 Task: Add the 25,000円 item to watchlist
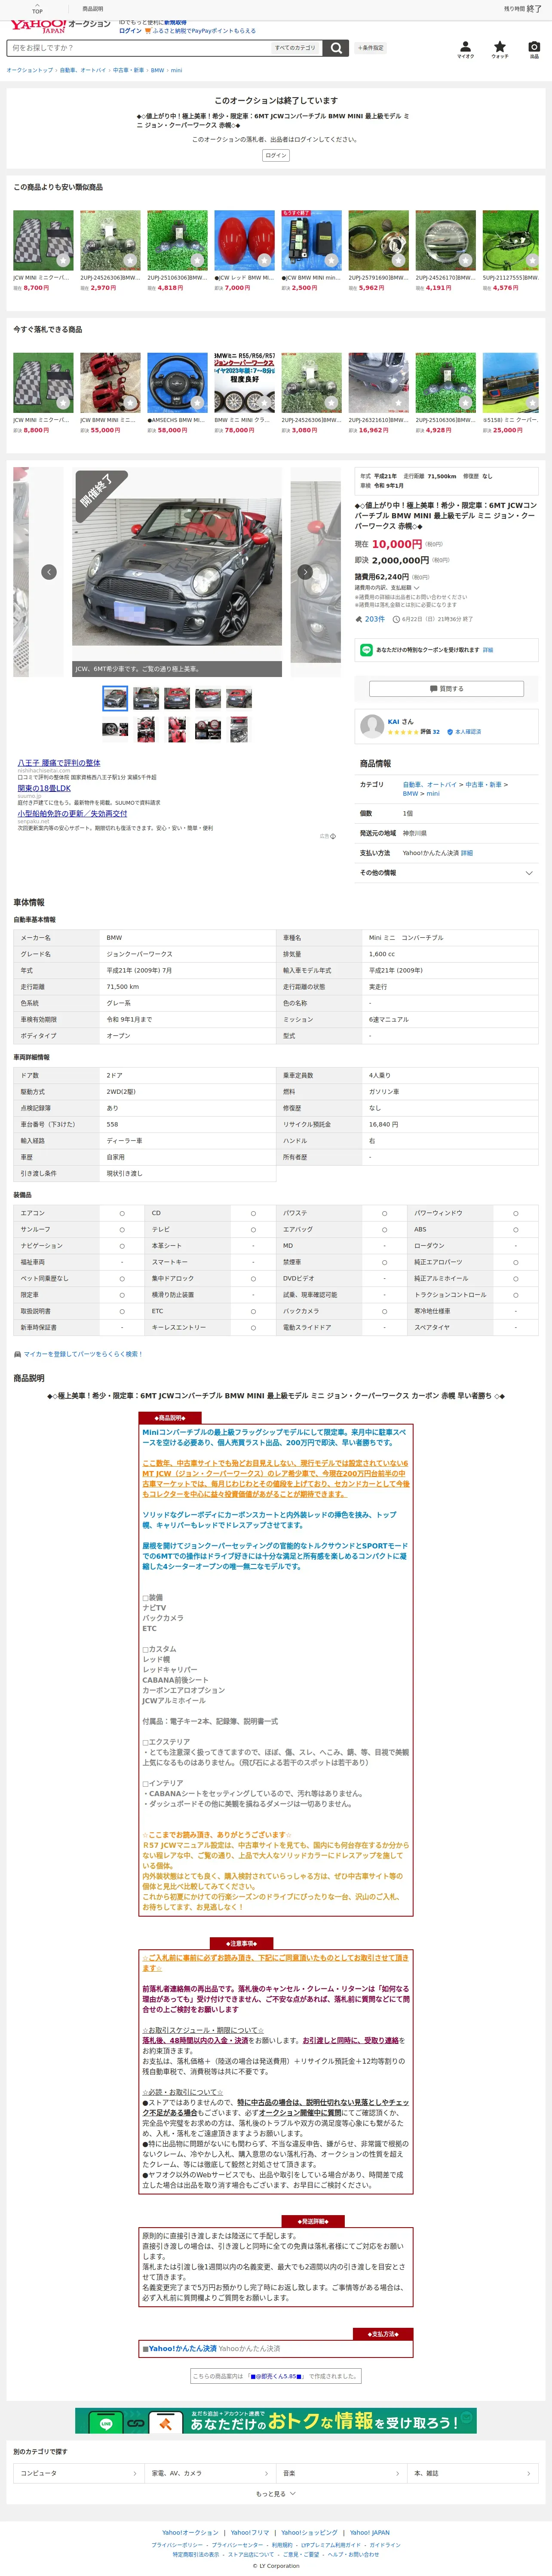(x=531, y=403)
